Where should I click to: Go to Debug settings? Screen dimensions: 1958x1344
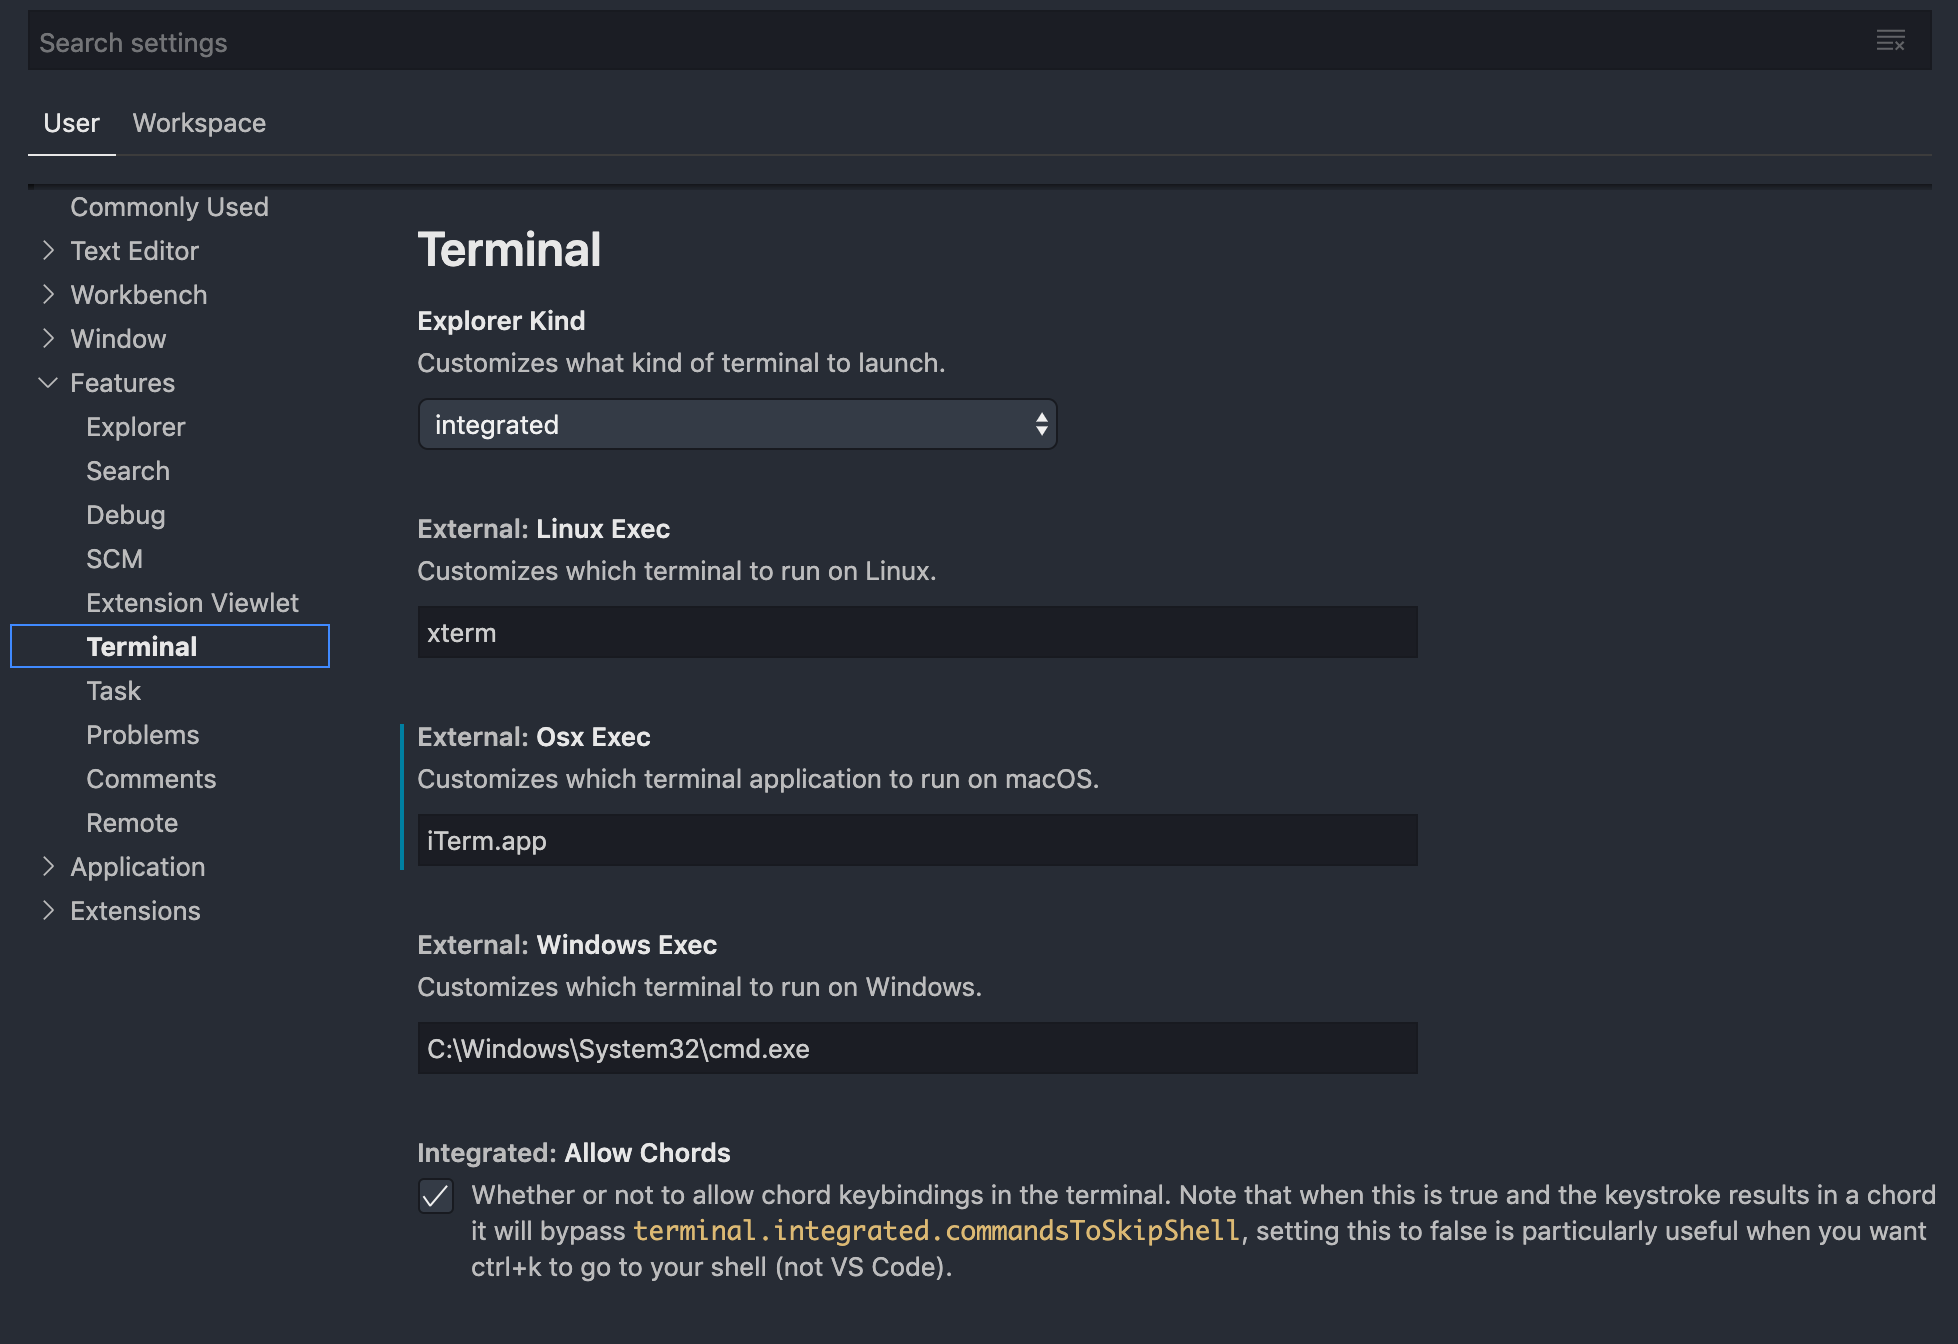coord(126,515)
